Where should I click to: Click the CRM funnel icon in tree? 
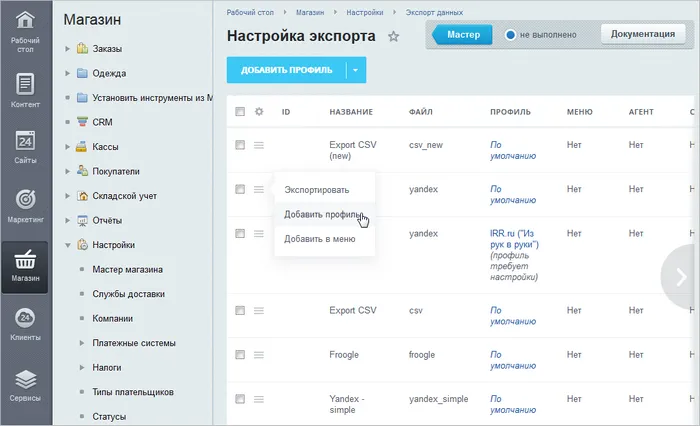[82, 121]
